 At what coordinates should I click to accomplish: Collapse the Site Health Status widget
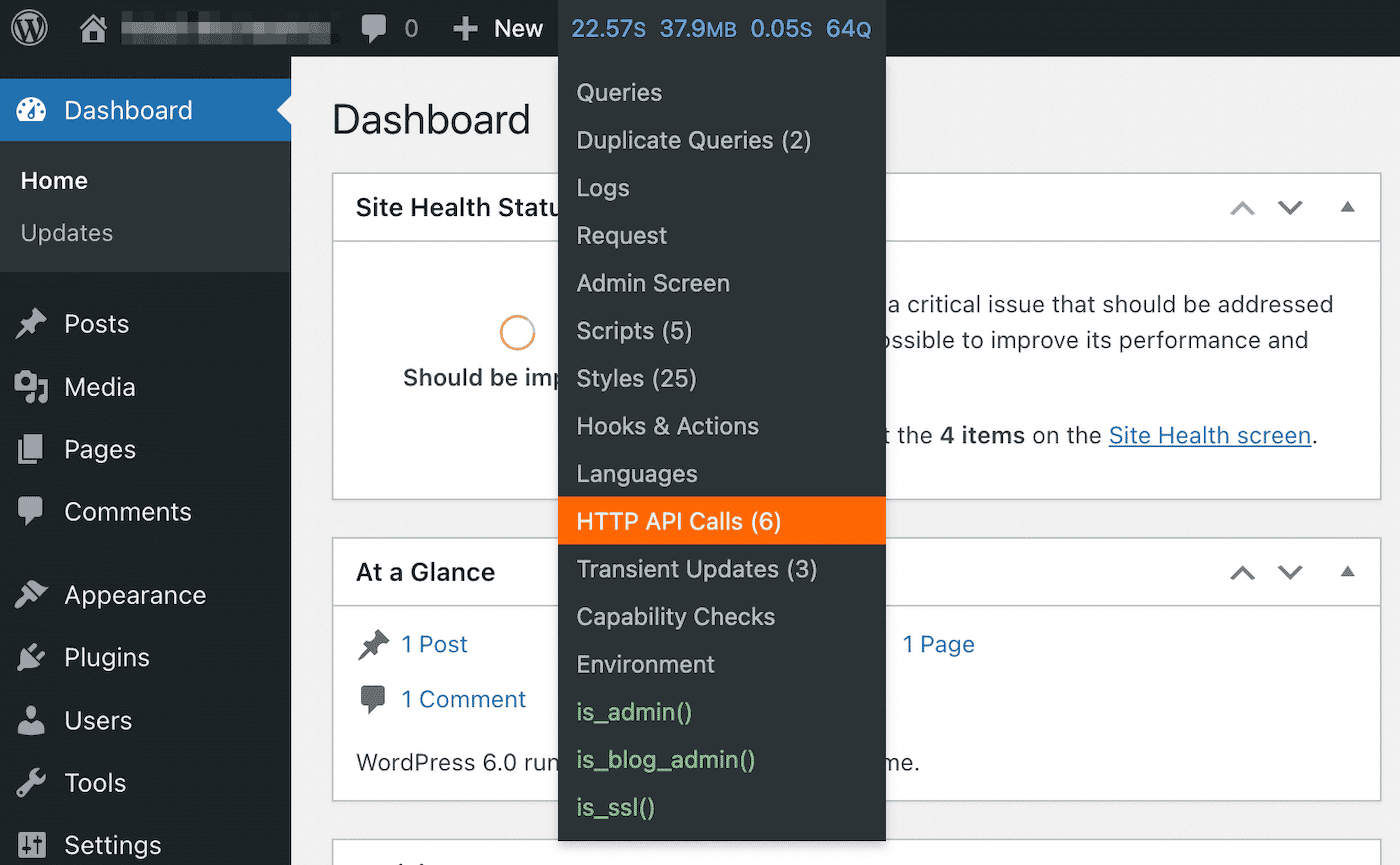point(1347,208)
